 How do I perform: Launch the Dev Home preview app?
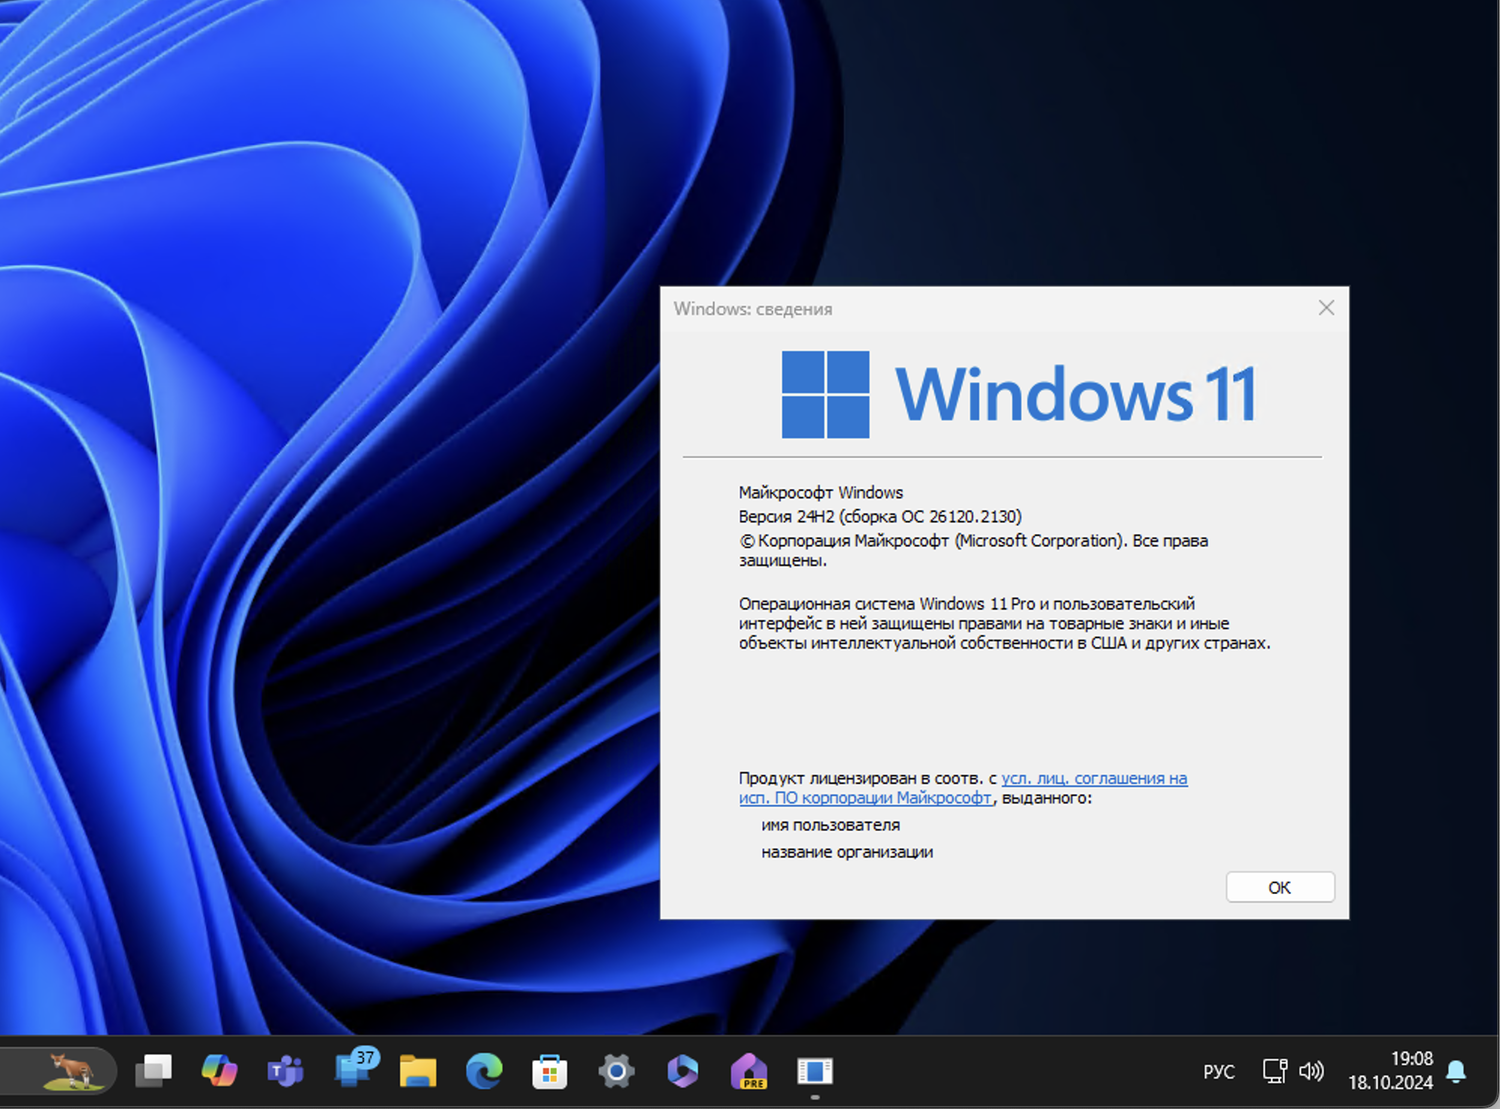point(749,1071)
